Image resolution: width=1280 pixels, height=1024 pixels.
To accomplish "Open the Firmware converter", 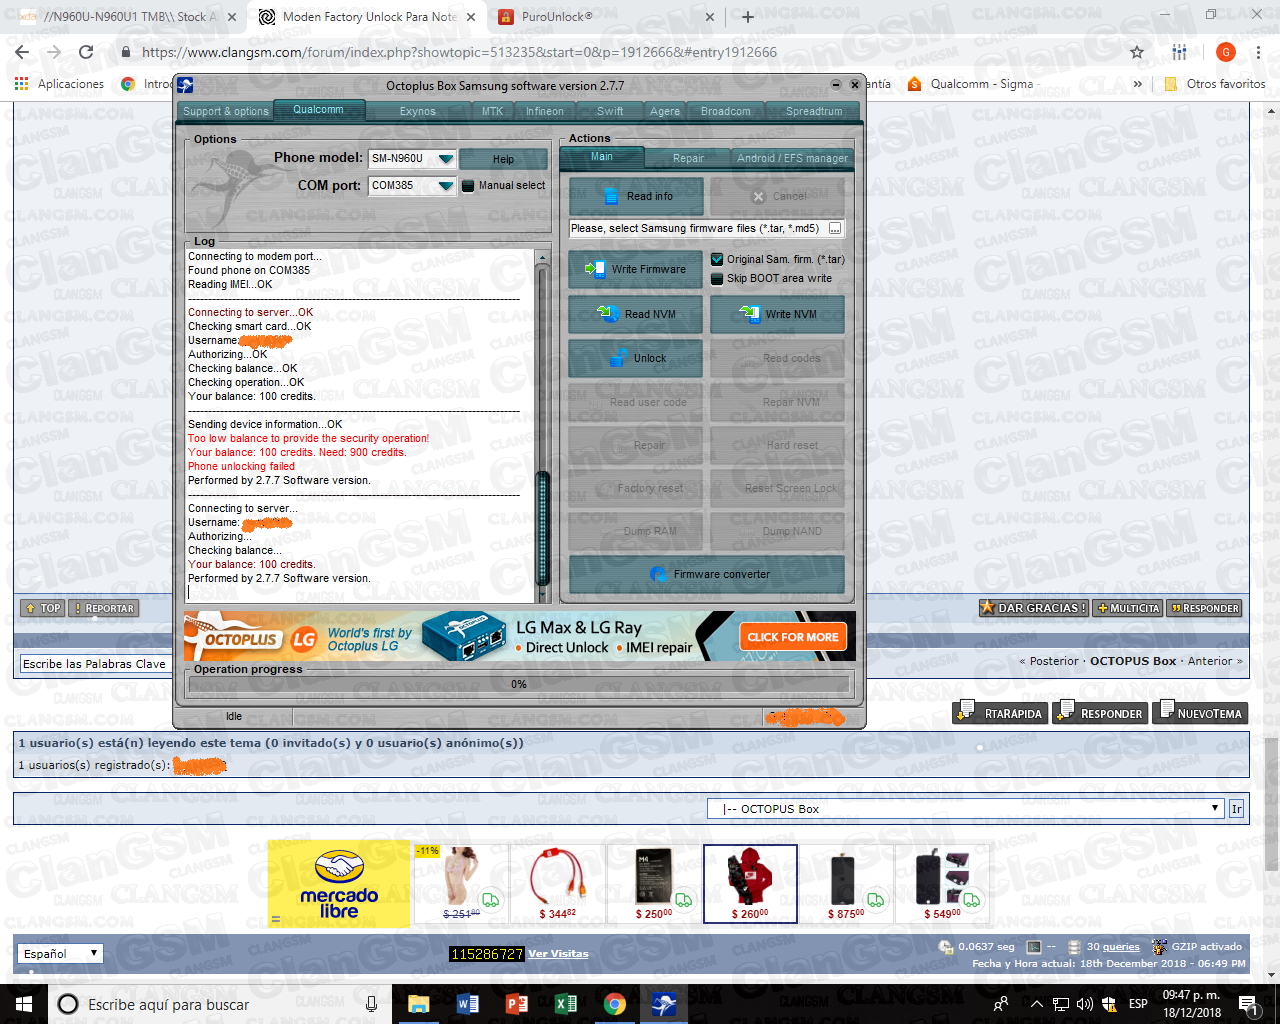I will coord(707,574).
